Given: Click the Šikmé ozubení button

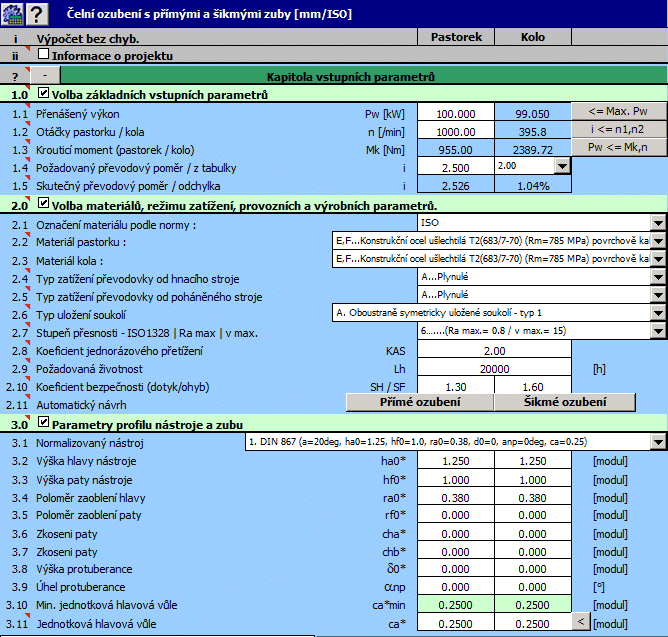Looking at the screenshot, I should click(x=565, y=402).
